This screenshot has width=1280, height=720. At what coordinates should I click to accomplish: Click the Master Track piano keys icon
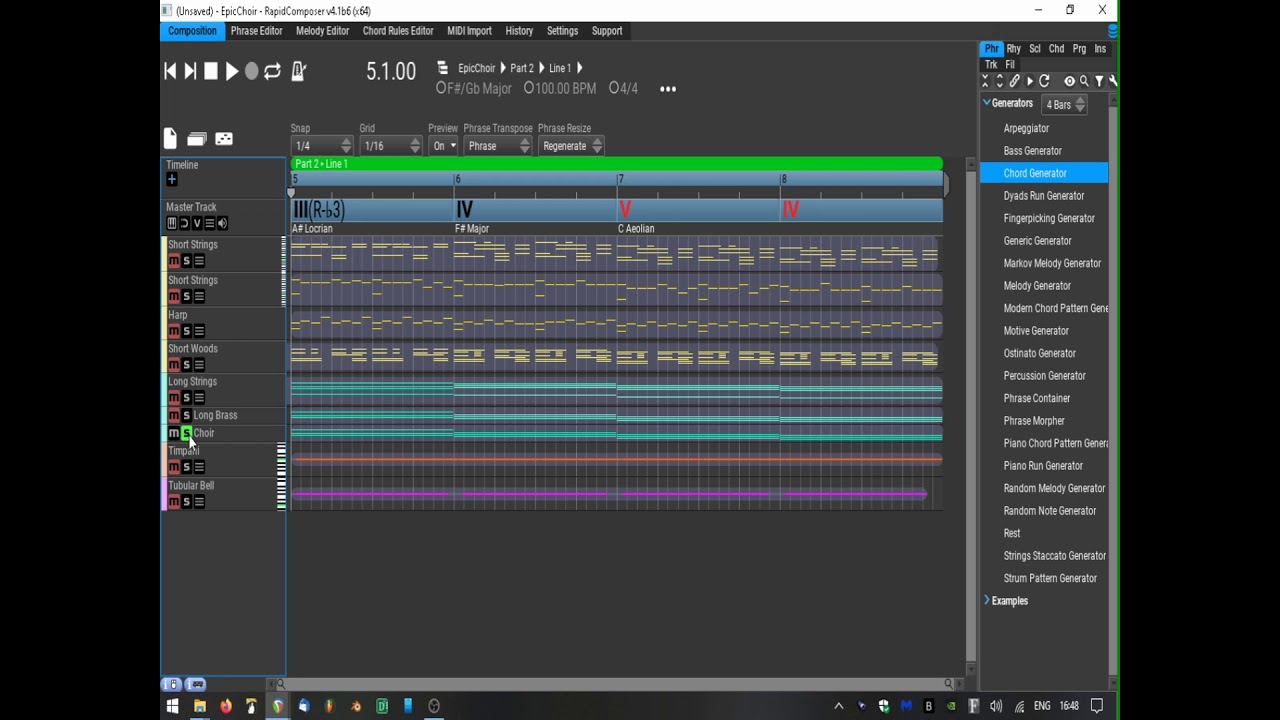click(x=172, y=223)
